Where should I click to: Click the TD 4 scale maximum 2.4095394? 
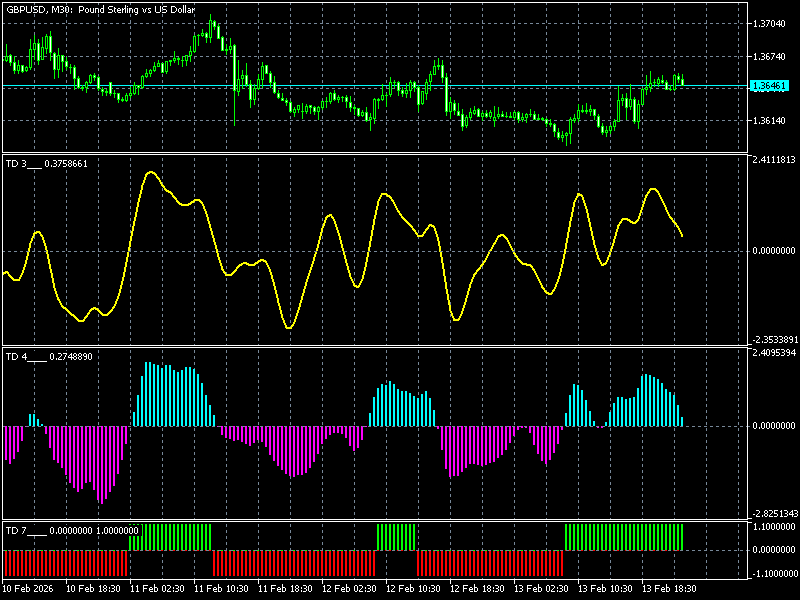click(x=773, y=353)
